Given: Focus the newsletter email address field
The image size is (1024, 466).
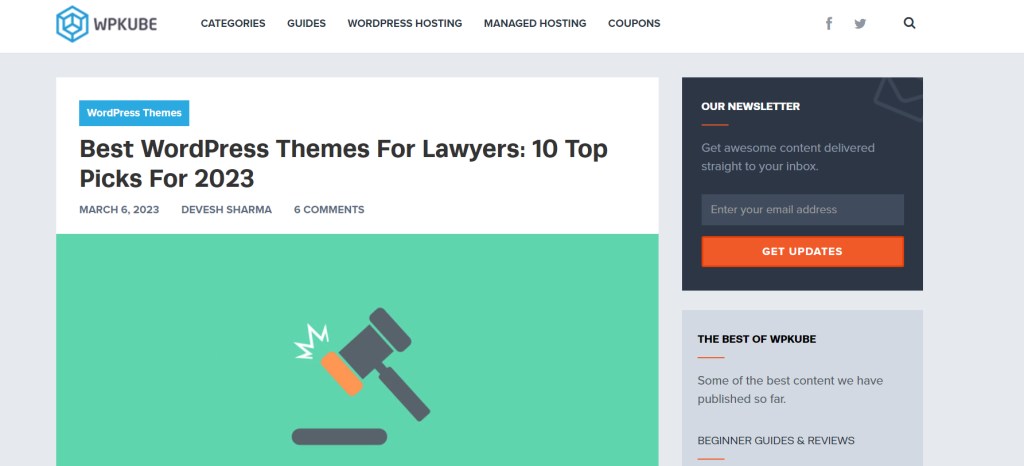Looking at the screenshot, I should coord(803,210).
